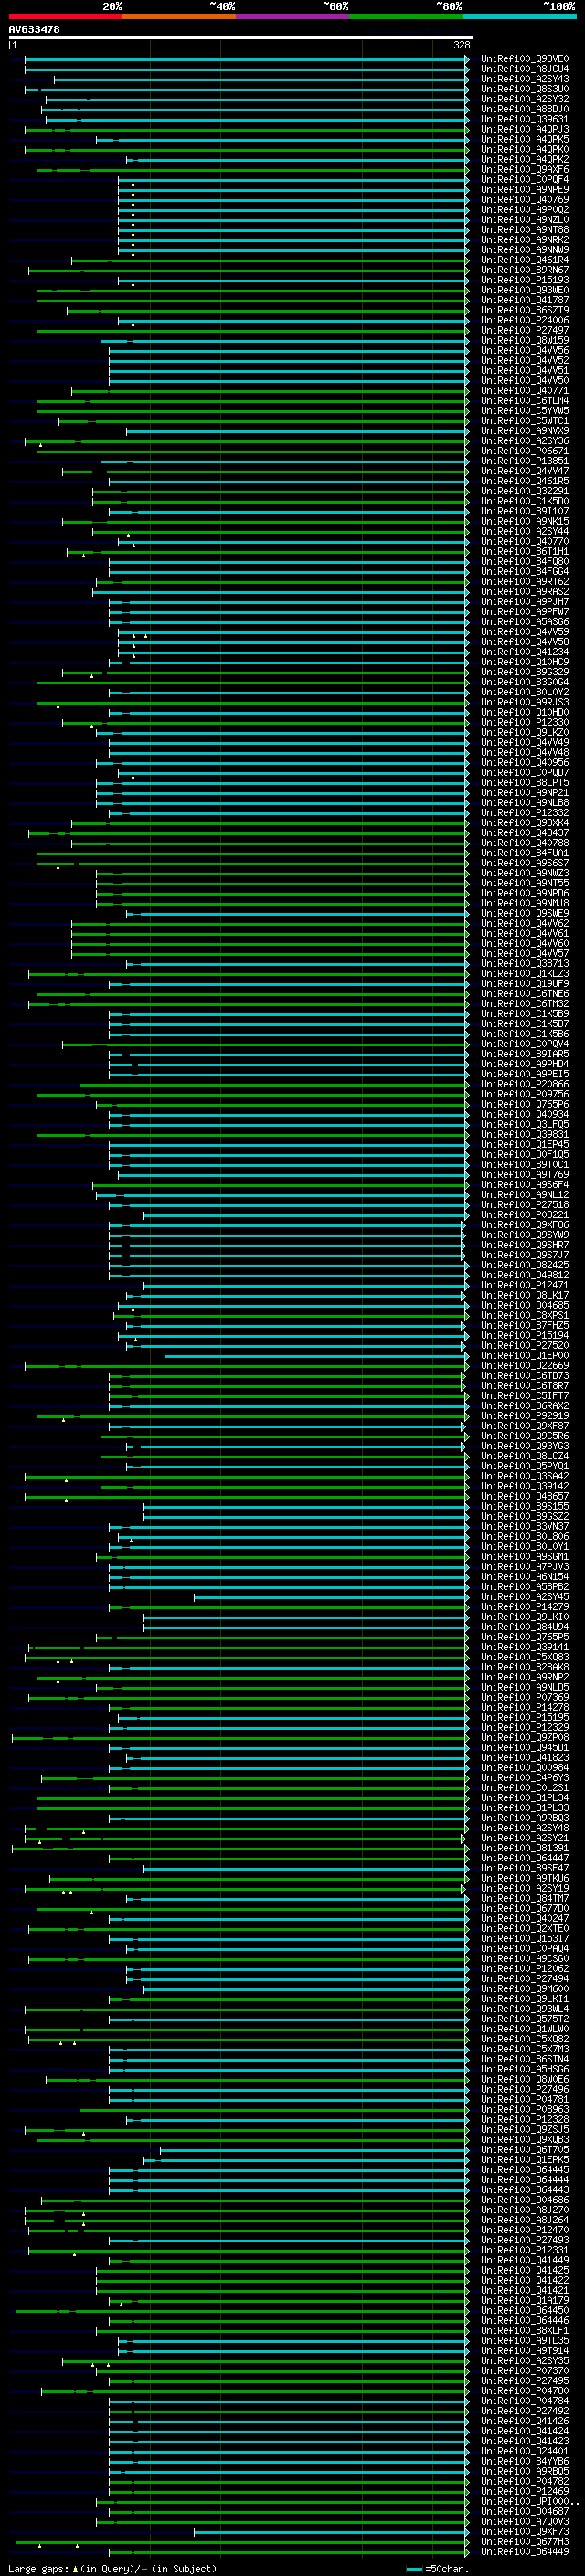The height and width of the screenshot is (2576, 585).
Task: Select hit label UniRef100_Q3LFQ5
Action: 525,1125
